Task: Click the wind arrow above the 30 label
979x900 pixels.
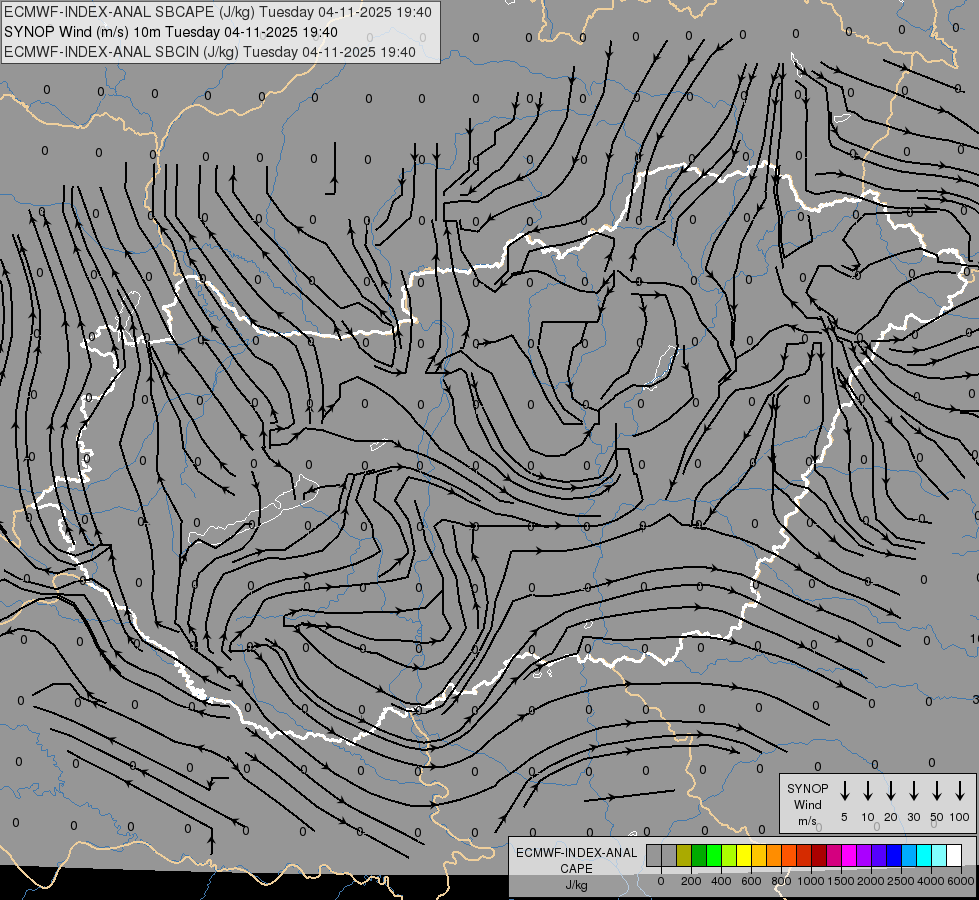Action: 913,791
